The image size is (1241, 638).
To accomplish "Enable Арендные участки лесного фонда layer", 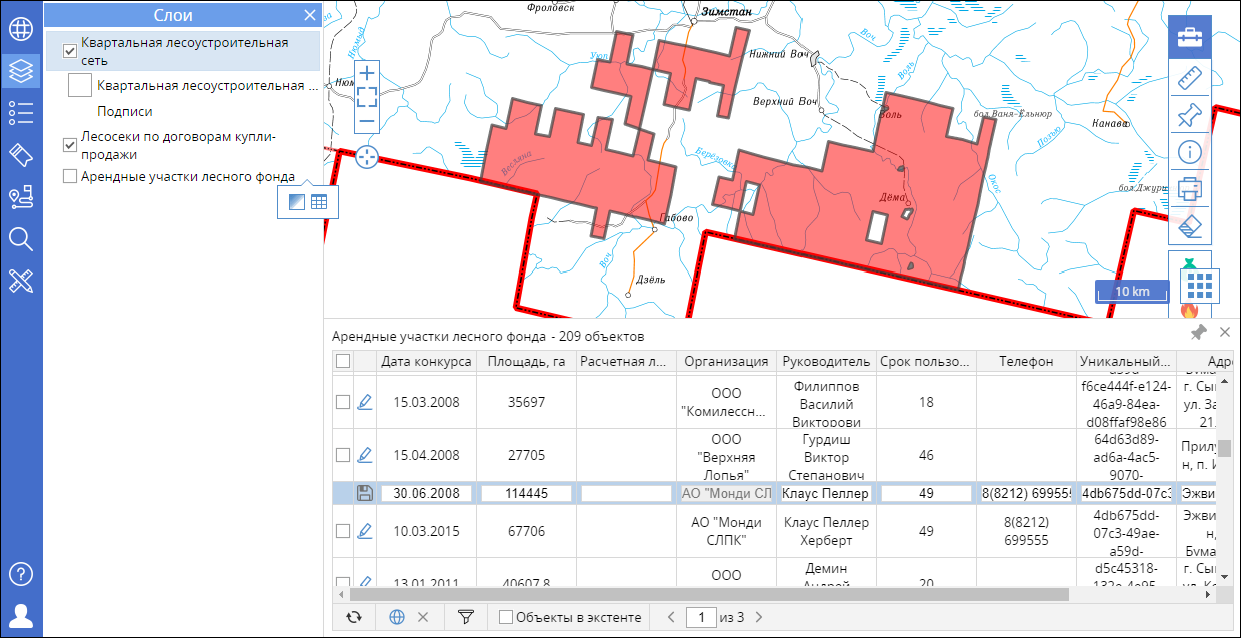I will tap(70, 176).
